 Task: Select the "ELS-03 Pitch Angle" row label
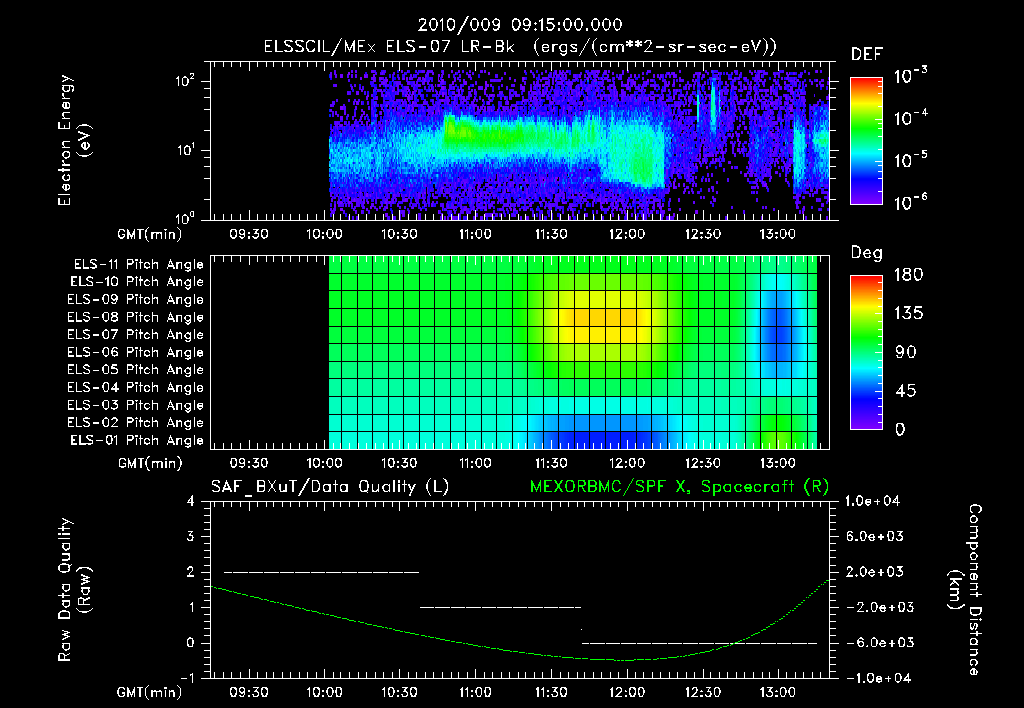135,406
